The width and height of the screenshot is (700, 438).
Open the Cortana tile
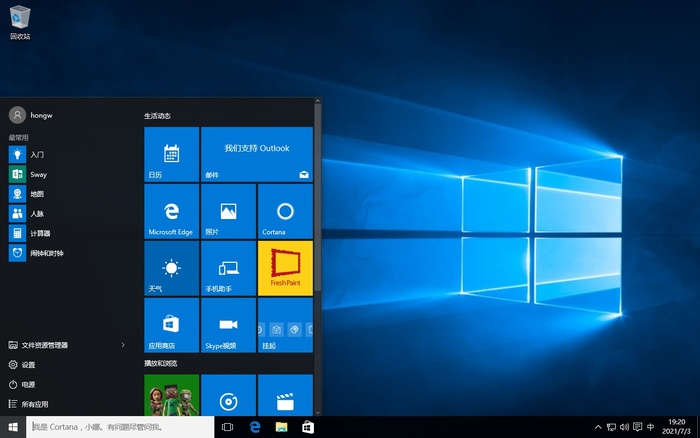[285, 211]
